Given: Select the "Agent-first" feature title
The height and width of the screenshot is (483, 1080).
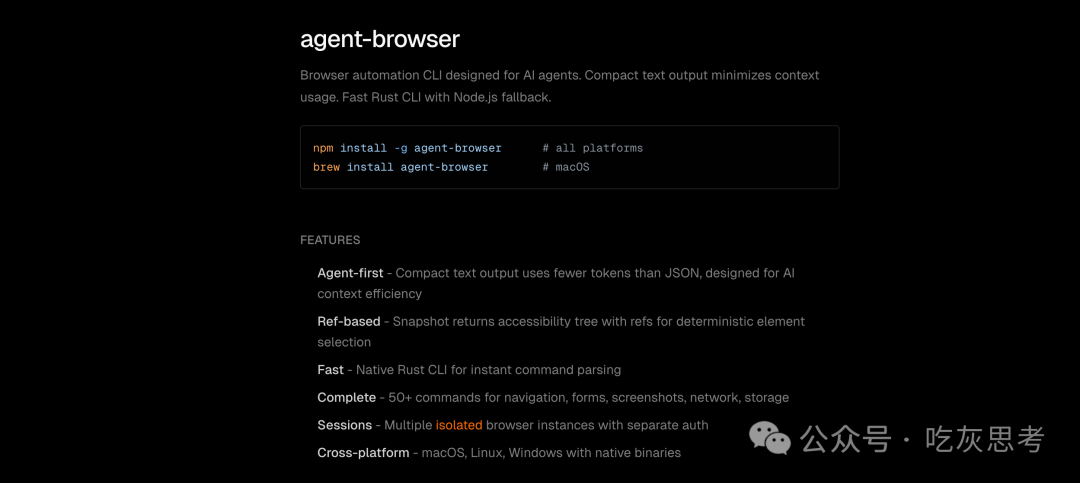Looking at the screenshot, I should (x=349, y=273).
